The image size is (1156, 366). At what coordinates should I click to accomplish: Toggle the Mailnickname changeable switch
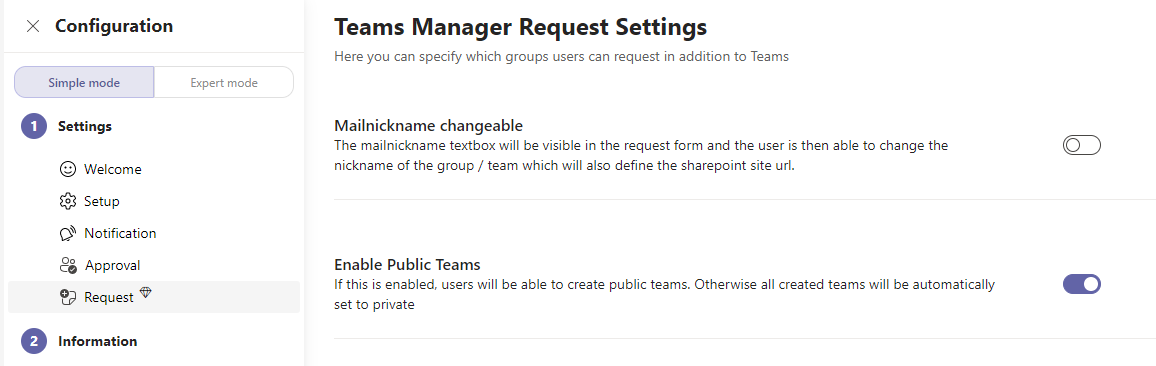[1082, 145]
